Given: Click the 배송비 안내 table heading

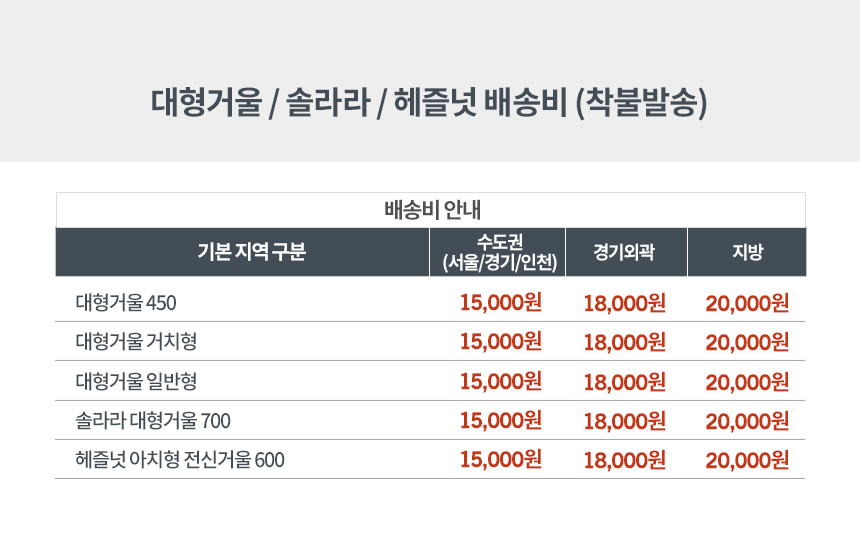Looking at the screenshot, I should [x=431, y=211].
